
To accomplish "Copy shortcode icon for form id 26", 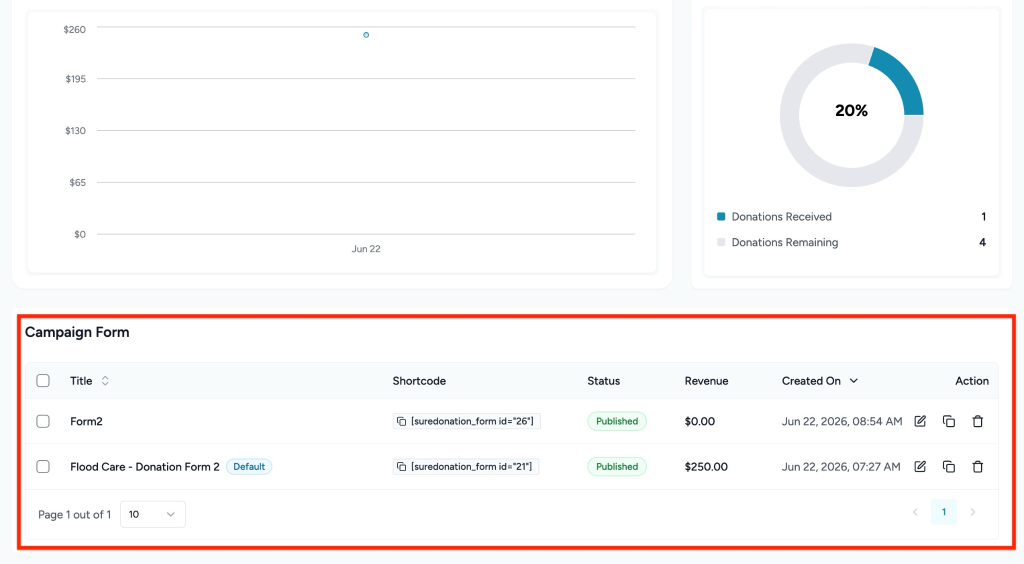I will point(402,422).
